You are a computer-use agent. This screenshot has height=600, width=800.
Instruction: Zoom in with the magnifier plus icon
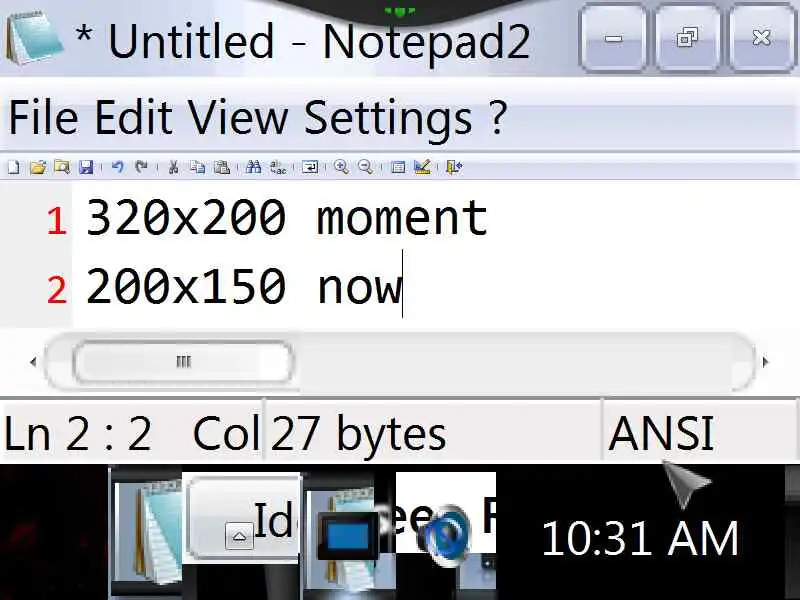341,167
